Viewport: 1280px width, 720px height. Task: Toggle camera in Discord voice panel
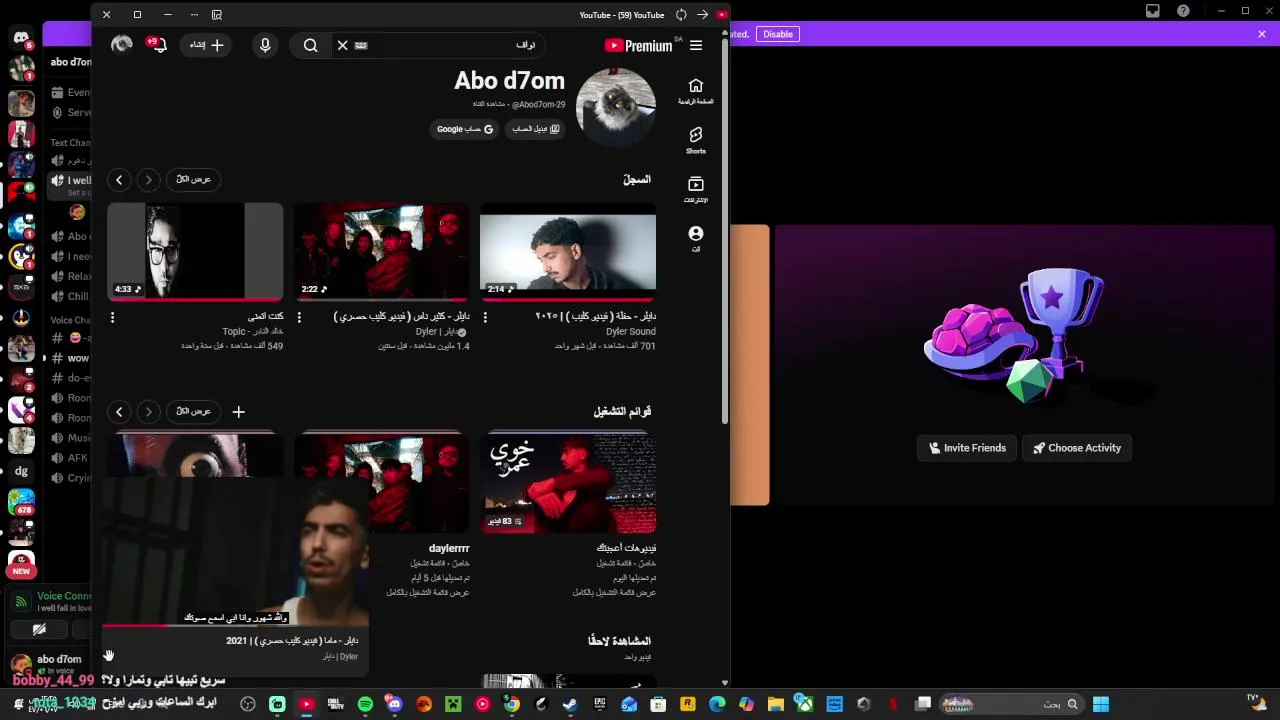tap(39, 629)
